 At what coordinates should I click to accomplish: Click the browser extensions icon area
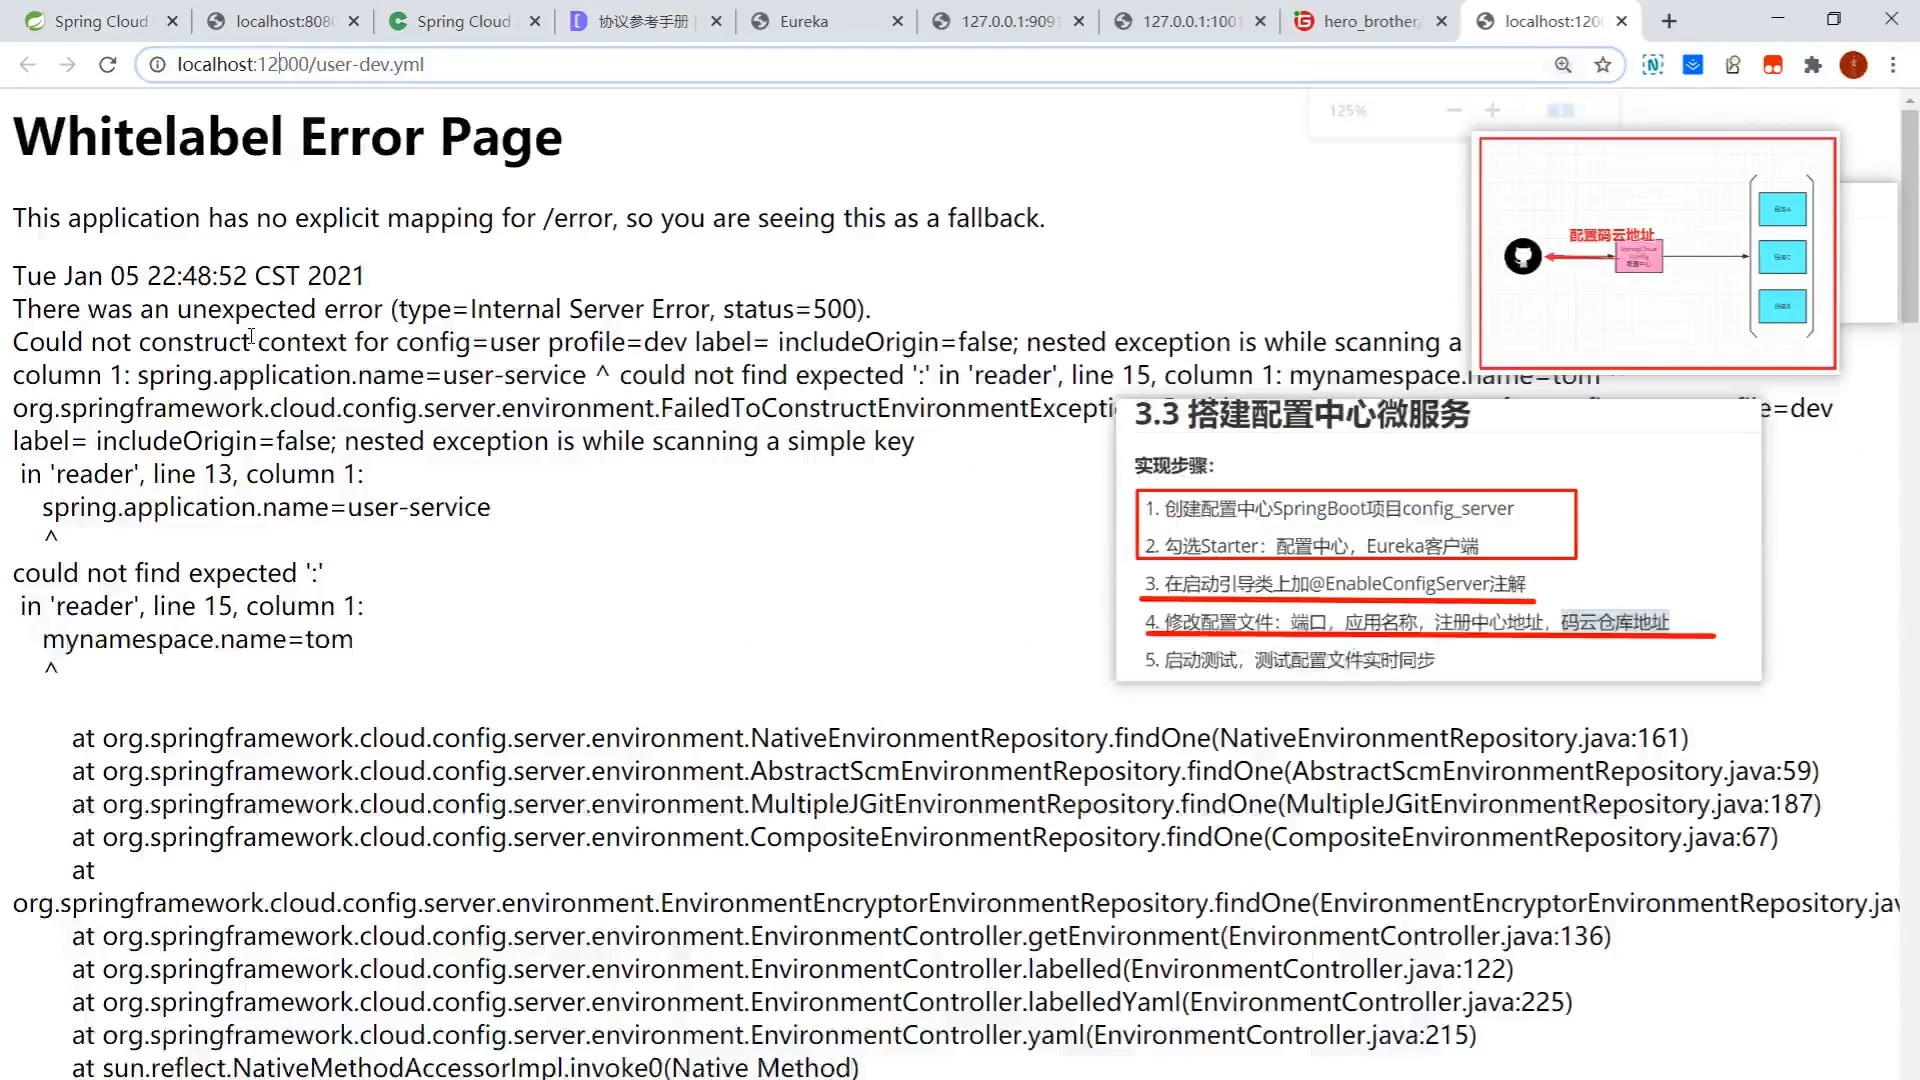pos(1815,63)
